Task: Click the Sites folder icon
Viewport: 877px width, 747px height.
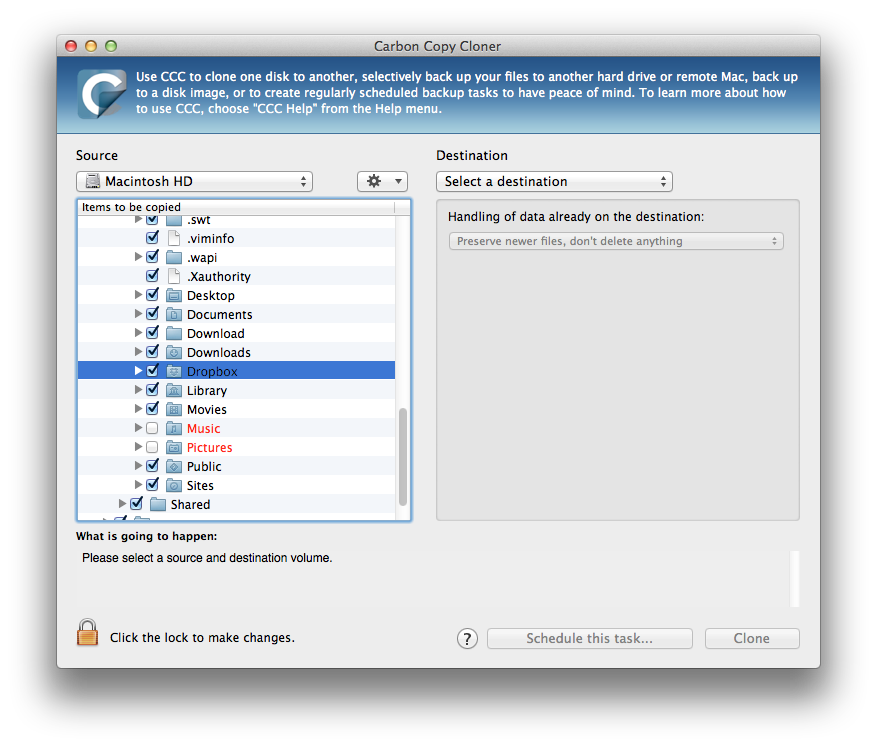Action: point(174,485)
